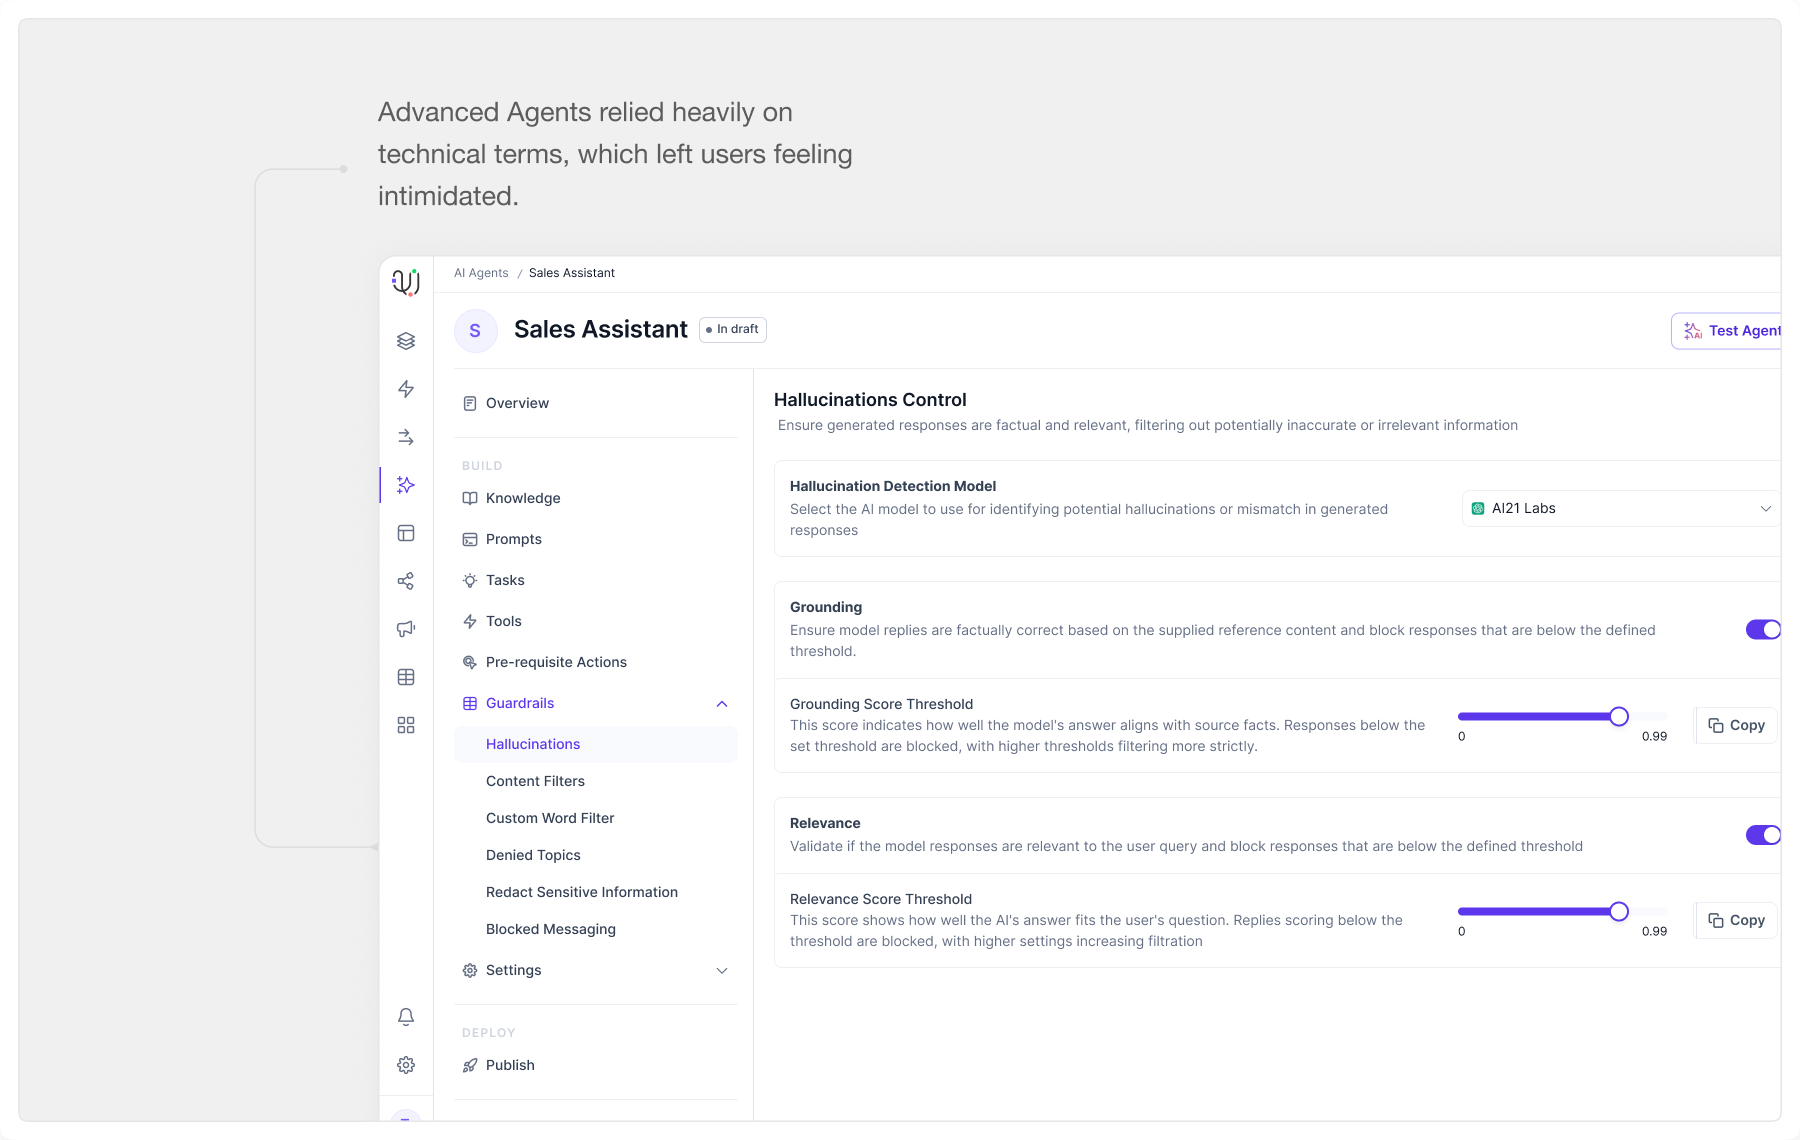The image size is (1800, 1140).
Task: Copy the Relevance Score Threshold value
Action: click(1737, 920)
